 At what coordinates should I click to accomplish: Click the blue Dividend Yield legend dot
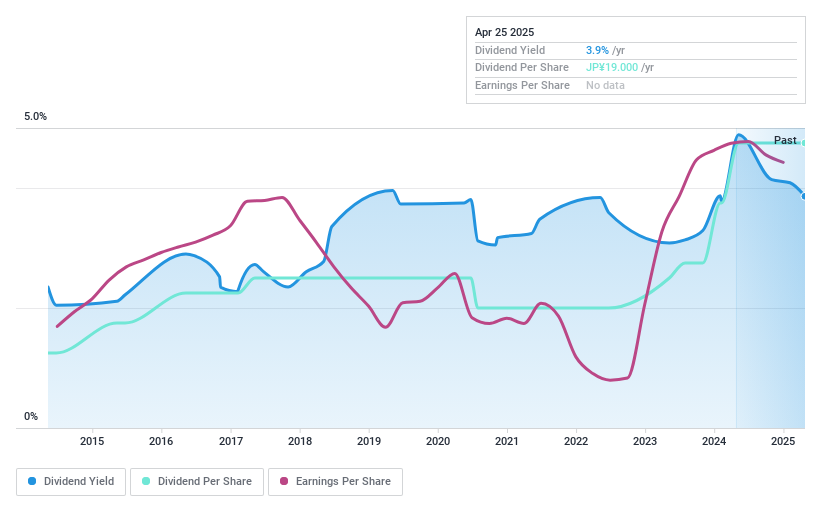click(33, 481)
